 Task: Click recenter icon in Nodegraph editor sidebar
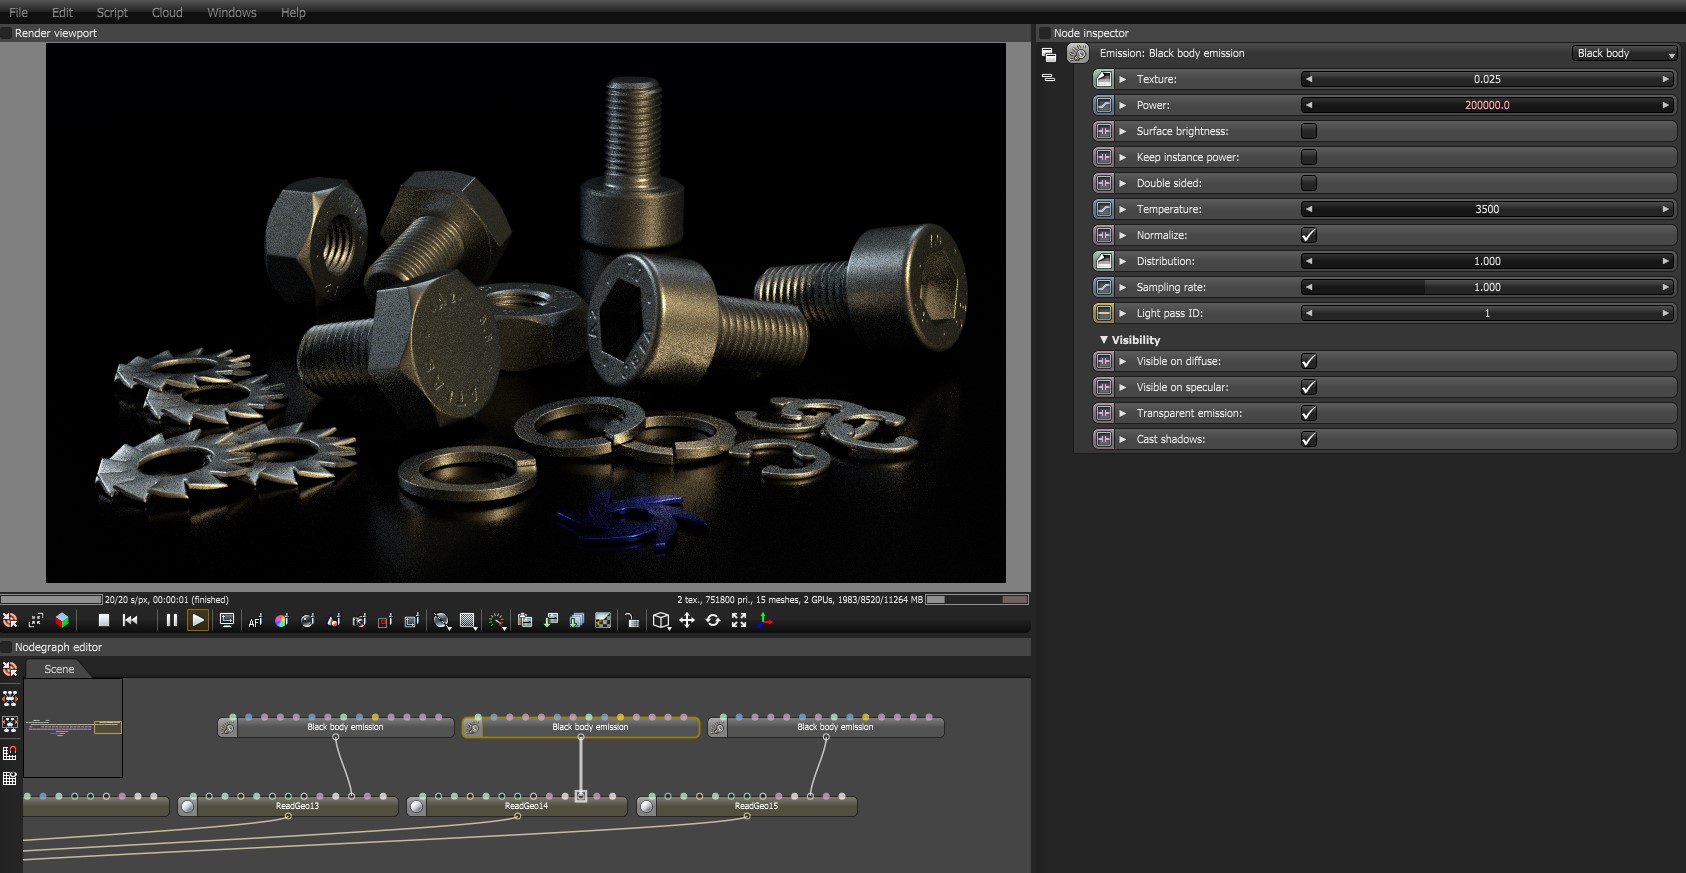click(x=10, y=670)
